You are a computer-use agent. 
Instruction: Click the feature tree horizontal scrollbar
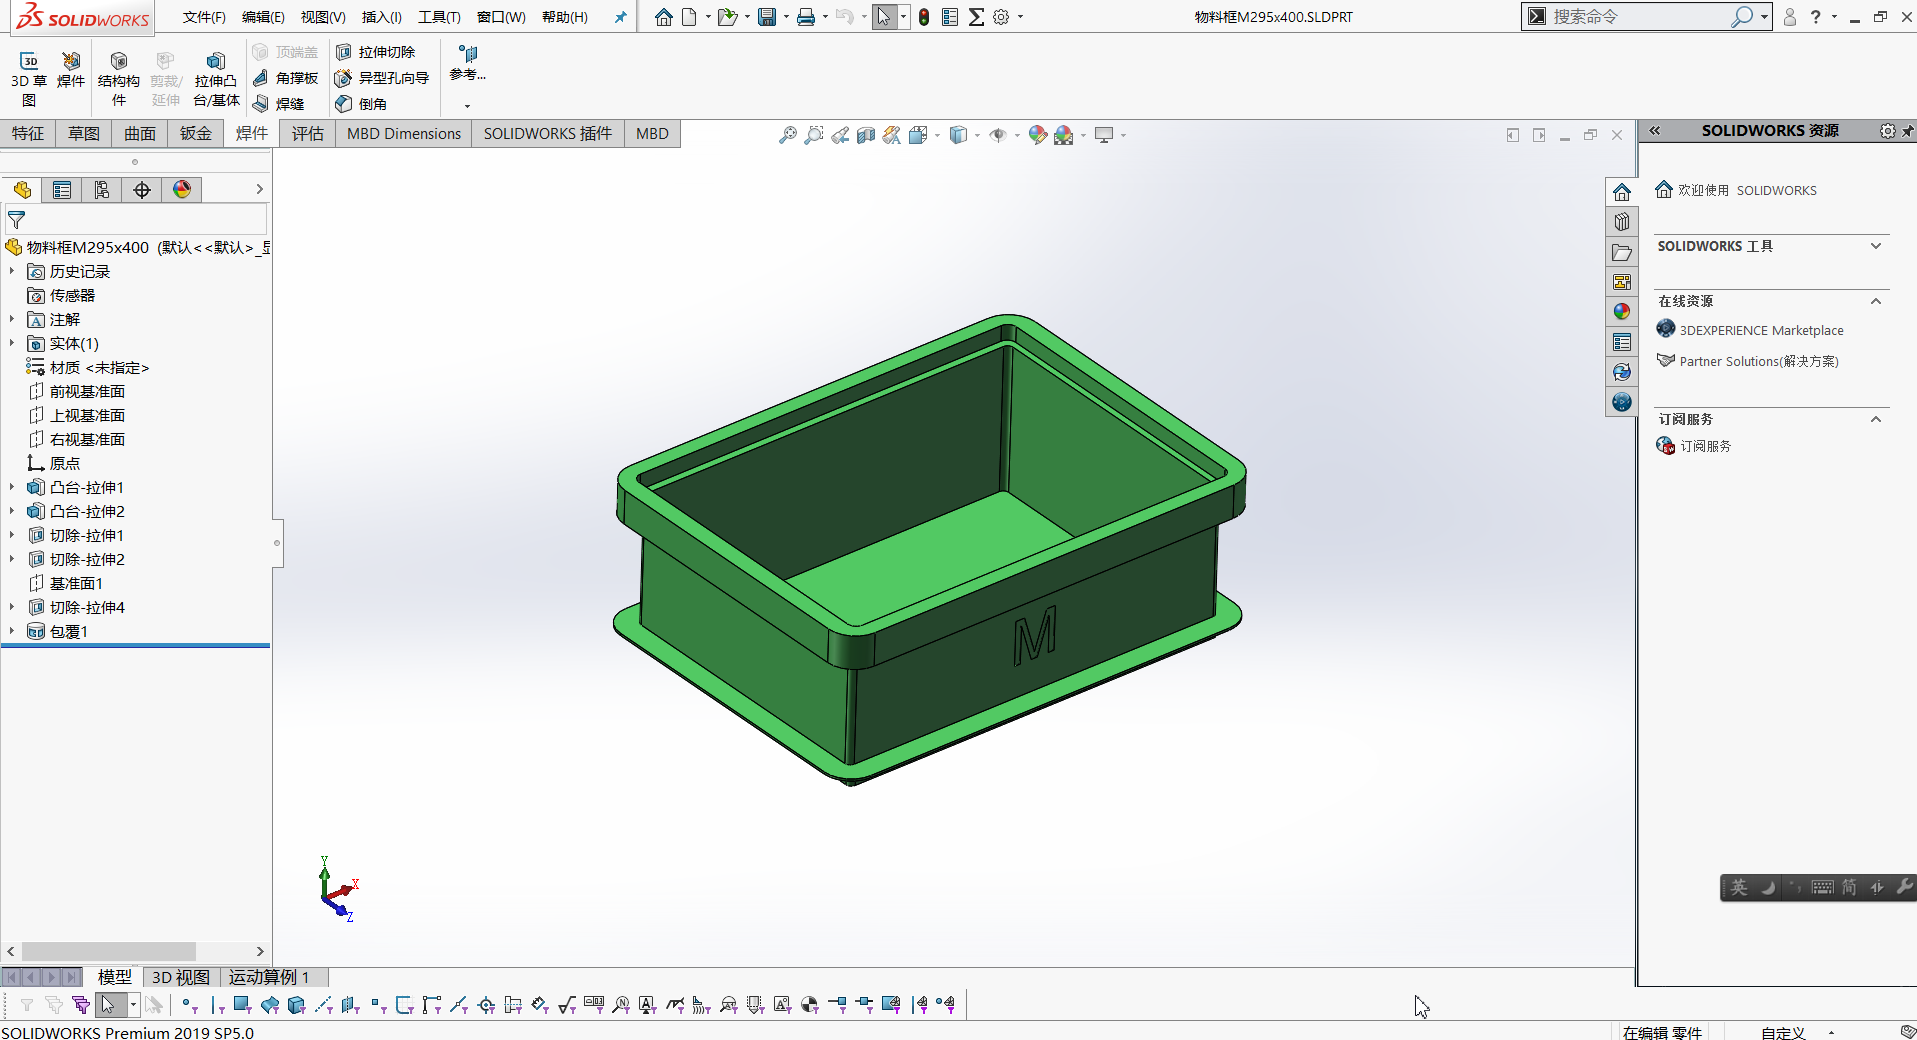coord(108,951)
